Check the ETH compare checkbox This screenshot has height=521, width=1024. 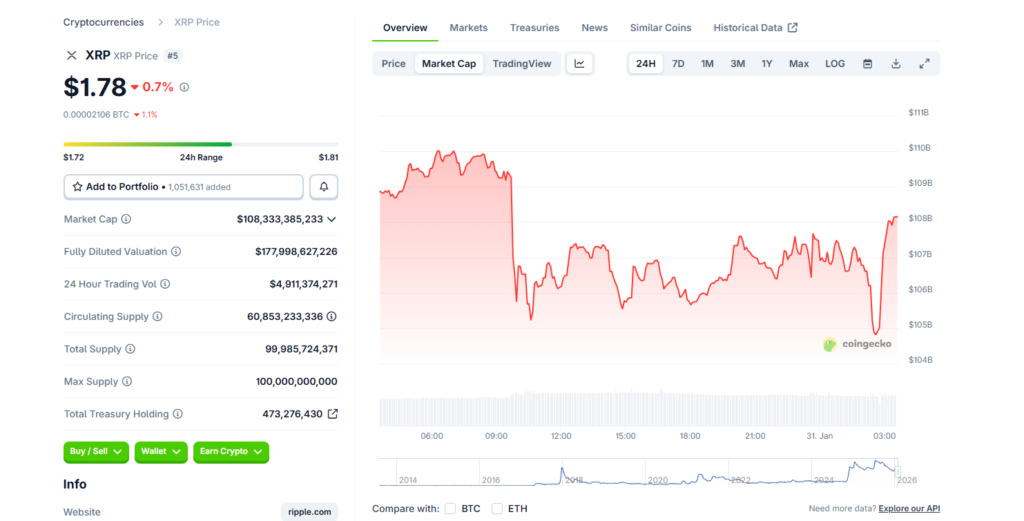point(497,509)
